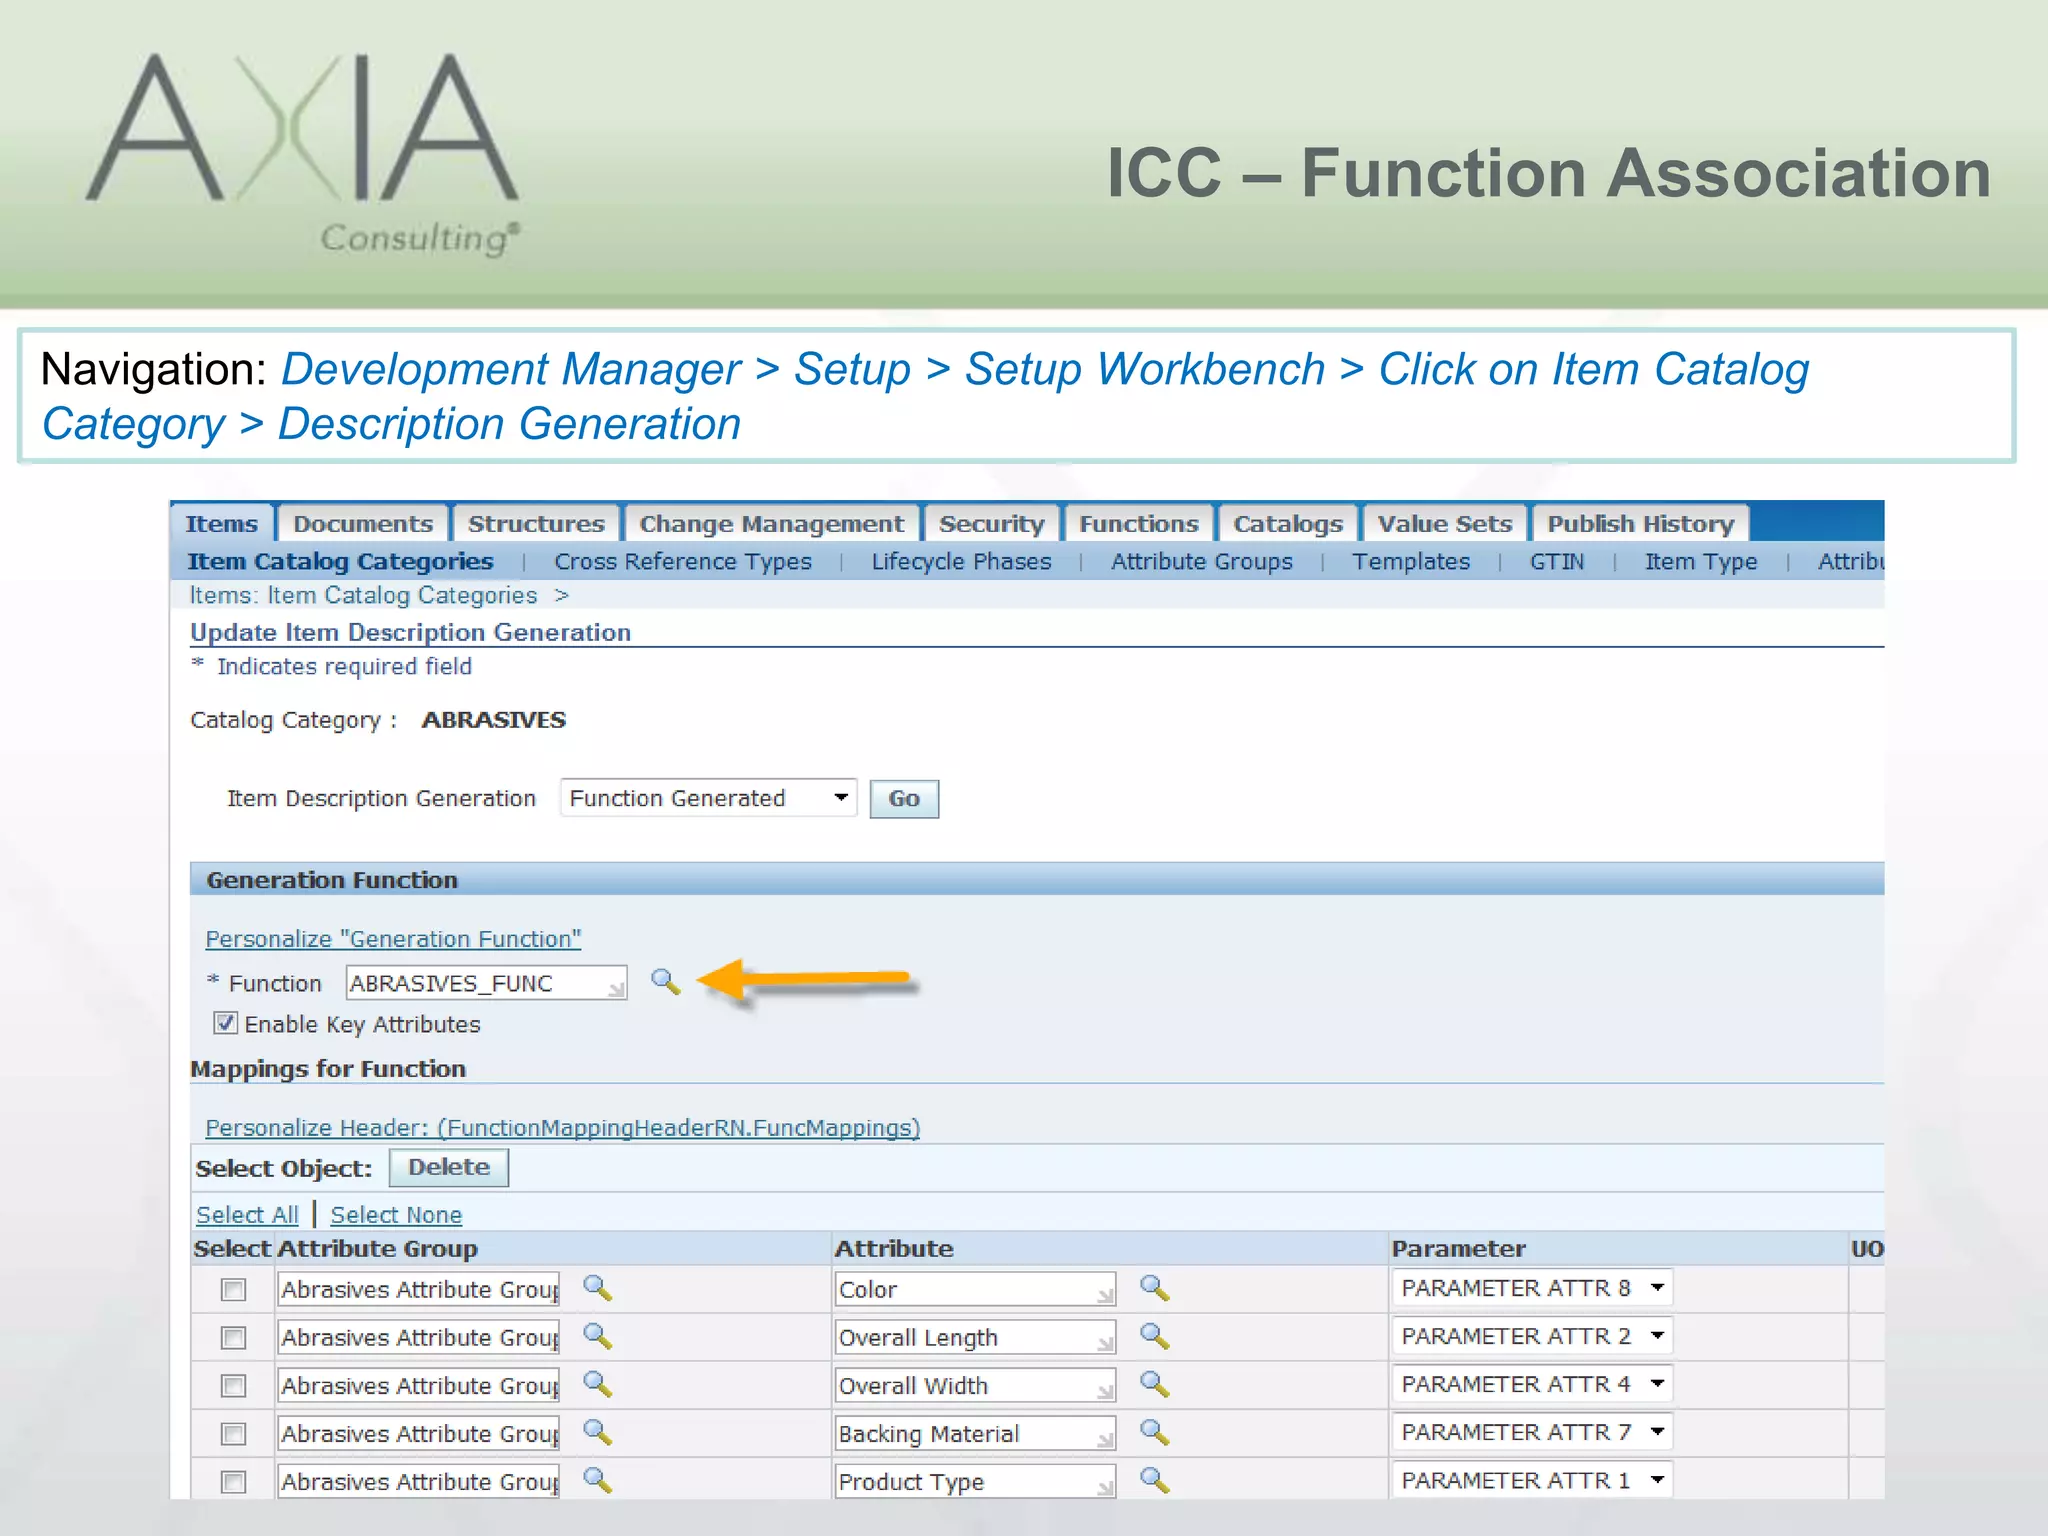Screen dimensions: 2048x1536
Task: Go to Item Type subtab
Action: [x=1700, y=562]
